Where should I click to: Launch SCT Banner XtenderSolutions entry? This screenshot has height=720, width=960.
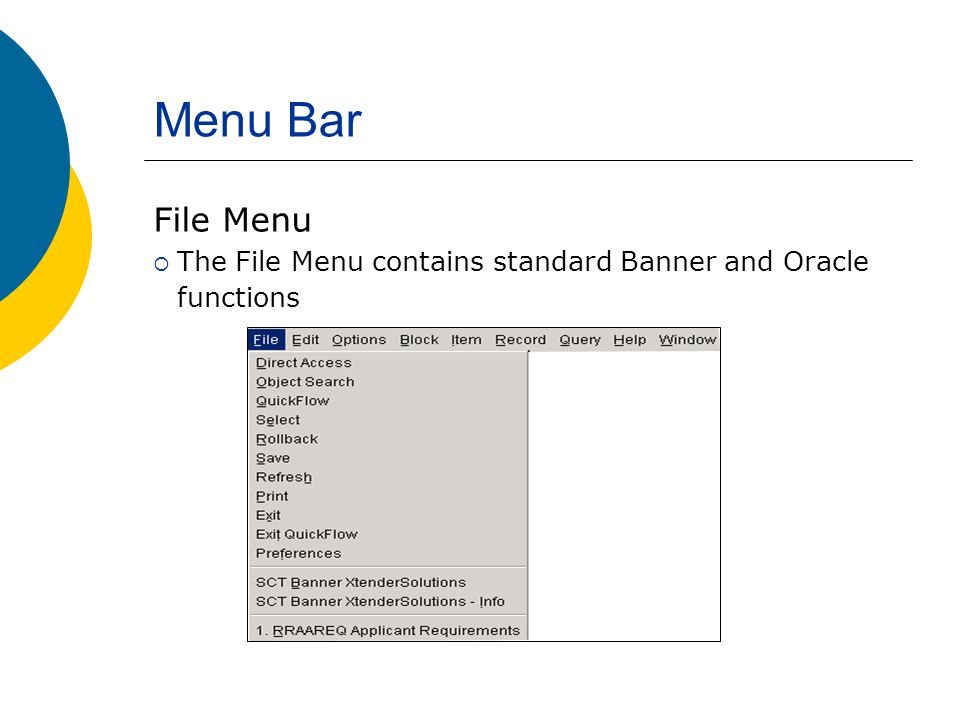click(x=388, y=582)
